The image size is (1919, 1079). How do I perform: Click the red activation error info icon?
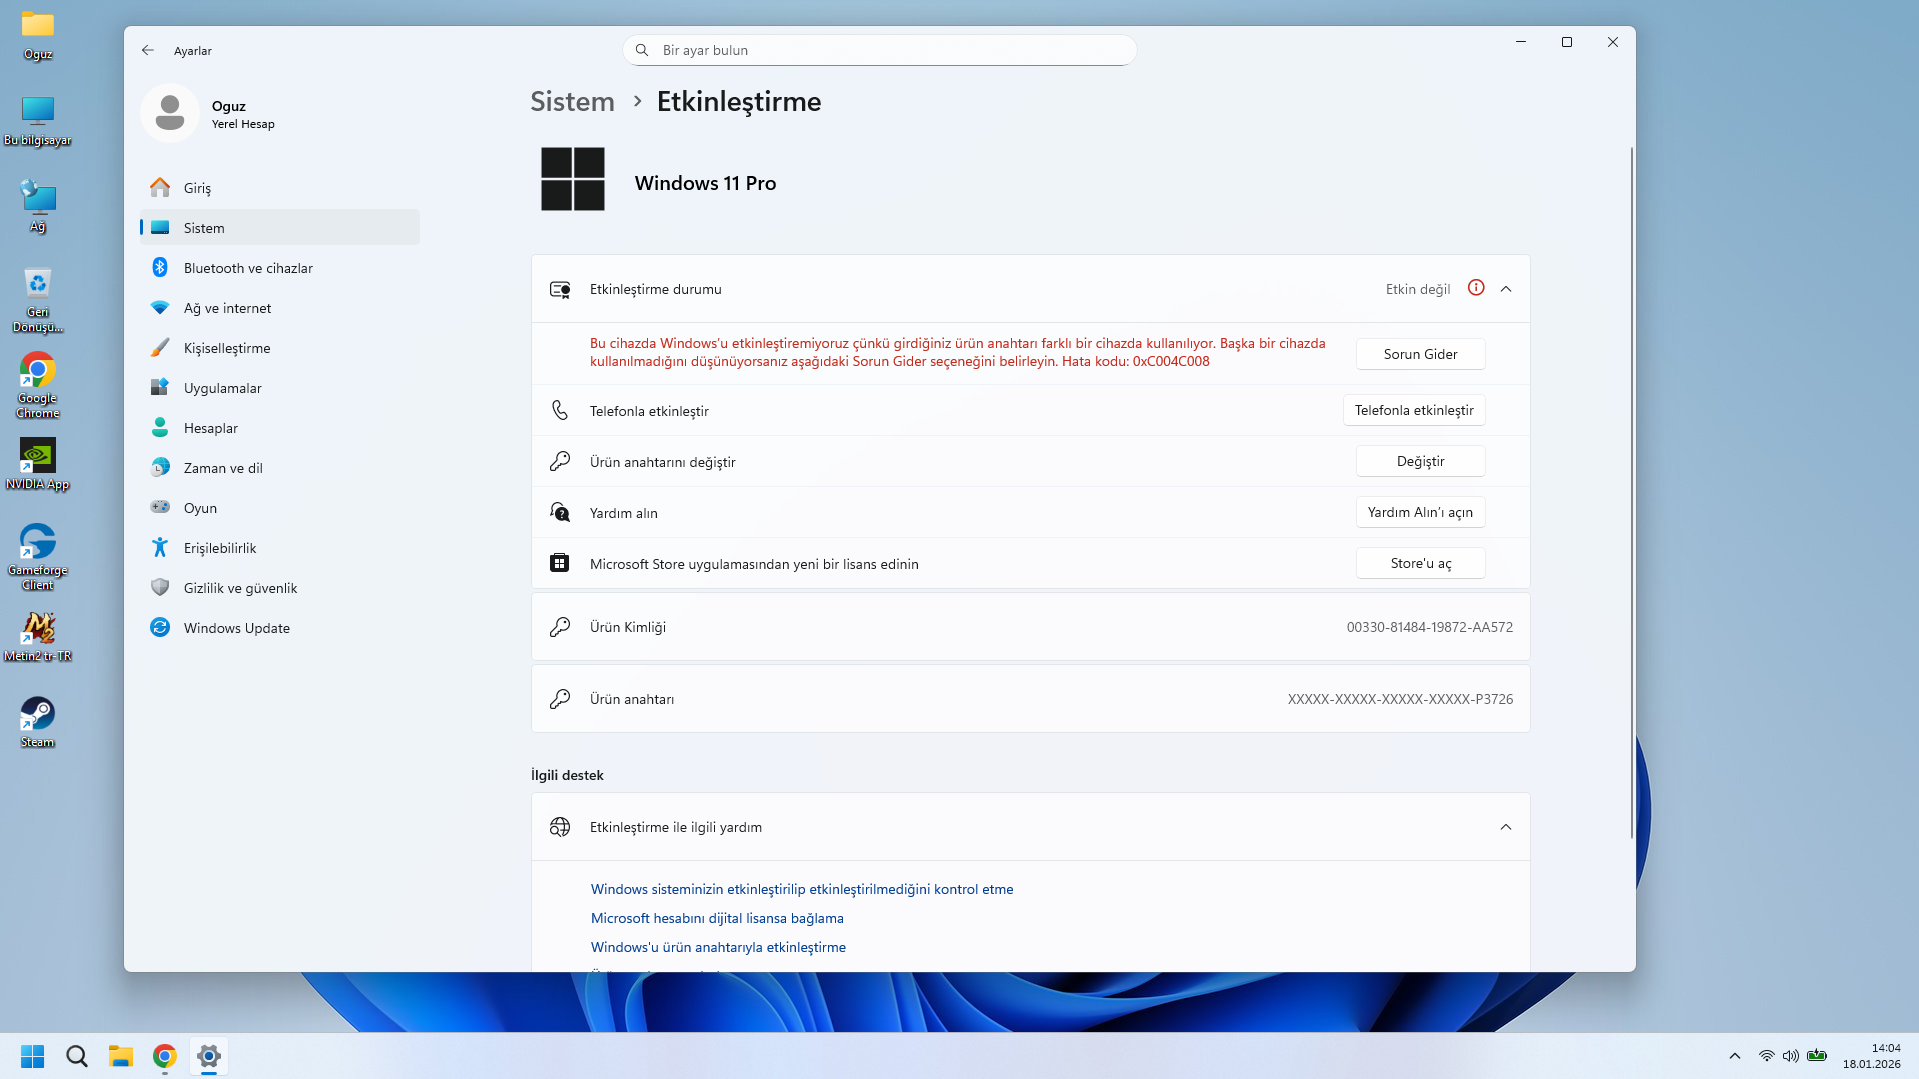(x=1476, y=288)
